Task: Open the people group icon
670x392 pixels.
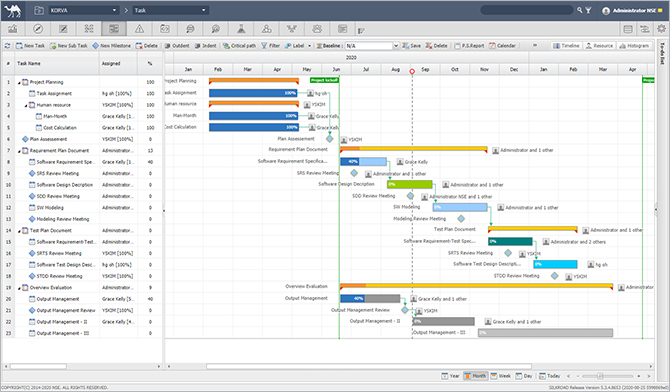Action: tap(317, 29)
